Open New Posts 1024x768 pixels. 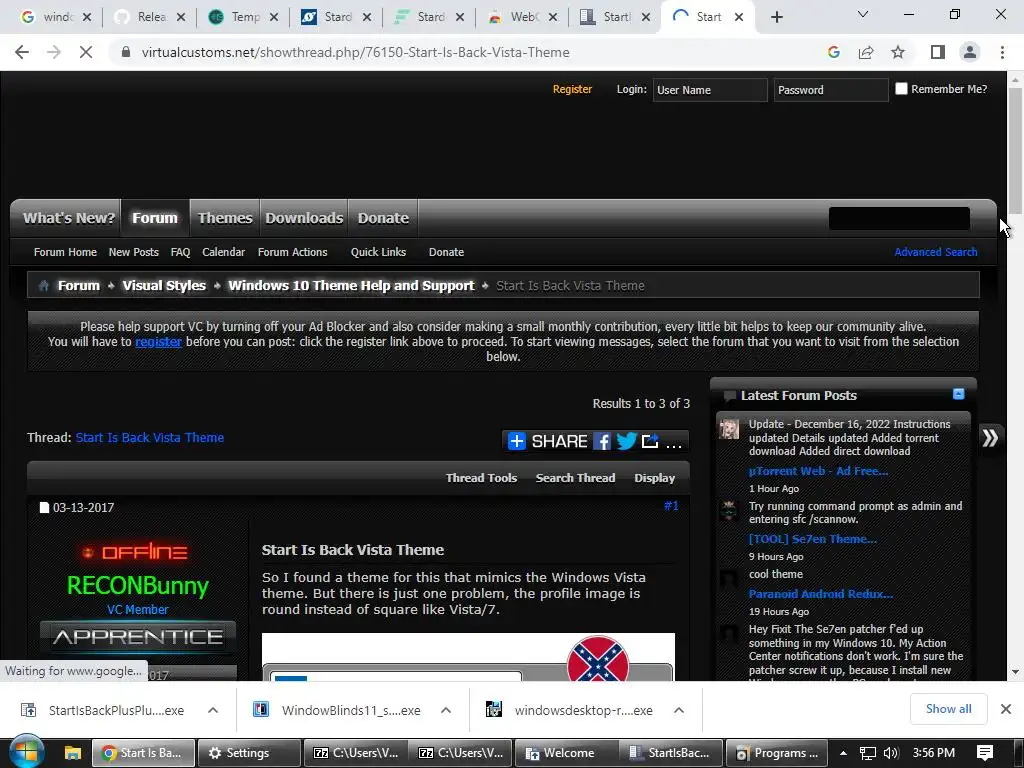(133, 252)
